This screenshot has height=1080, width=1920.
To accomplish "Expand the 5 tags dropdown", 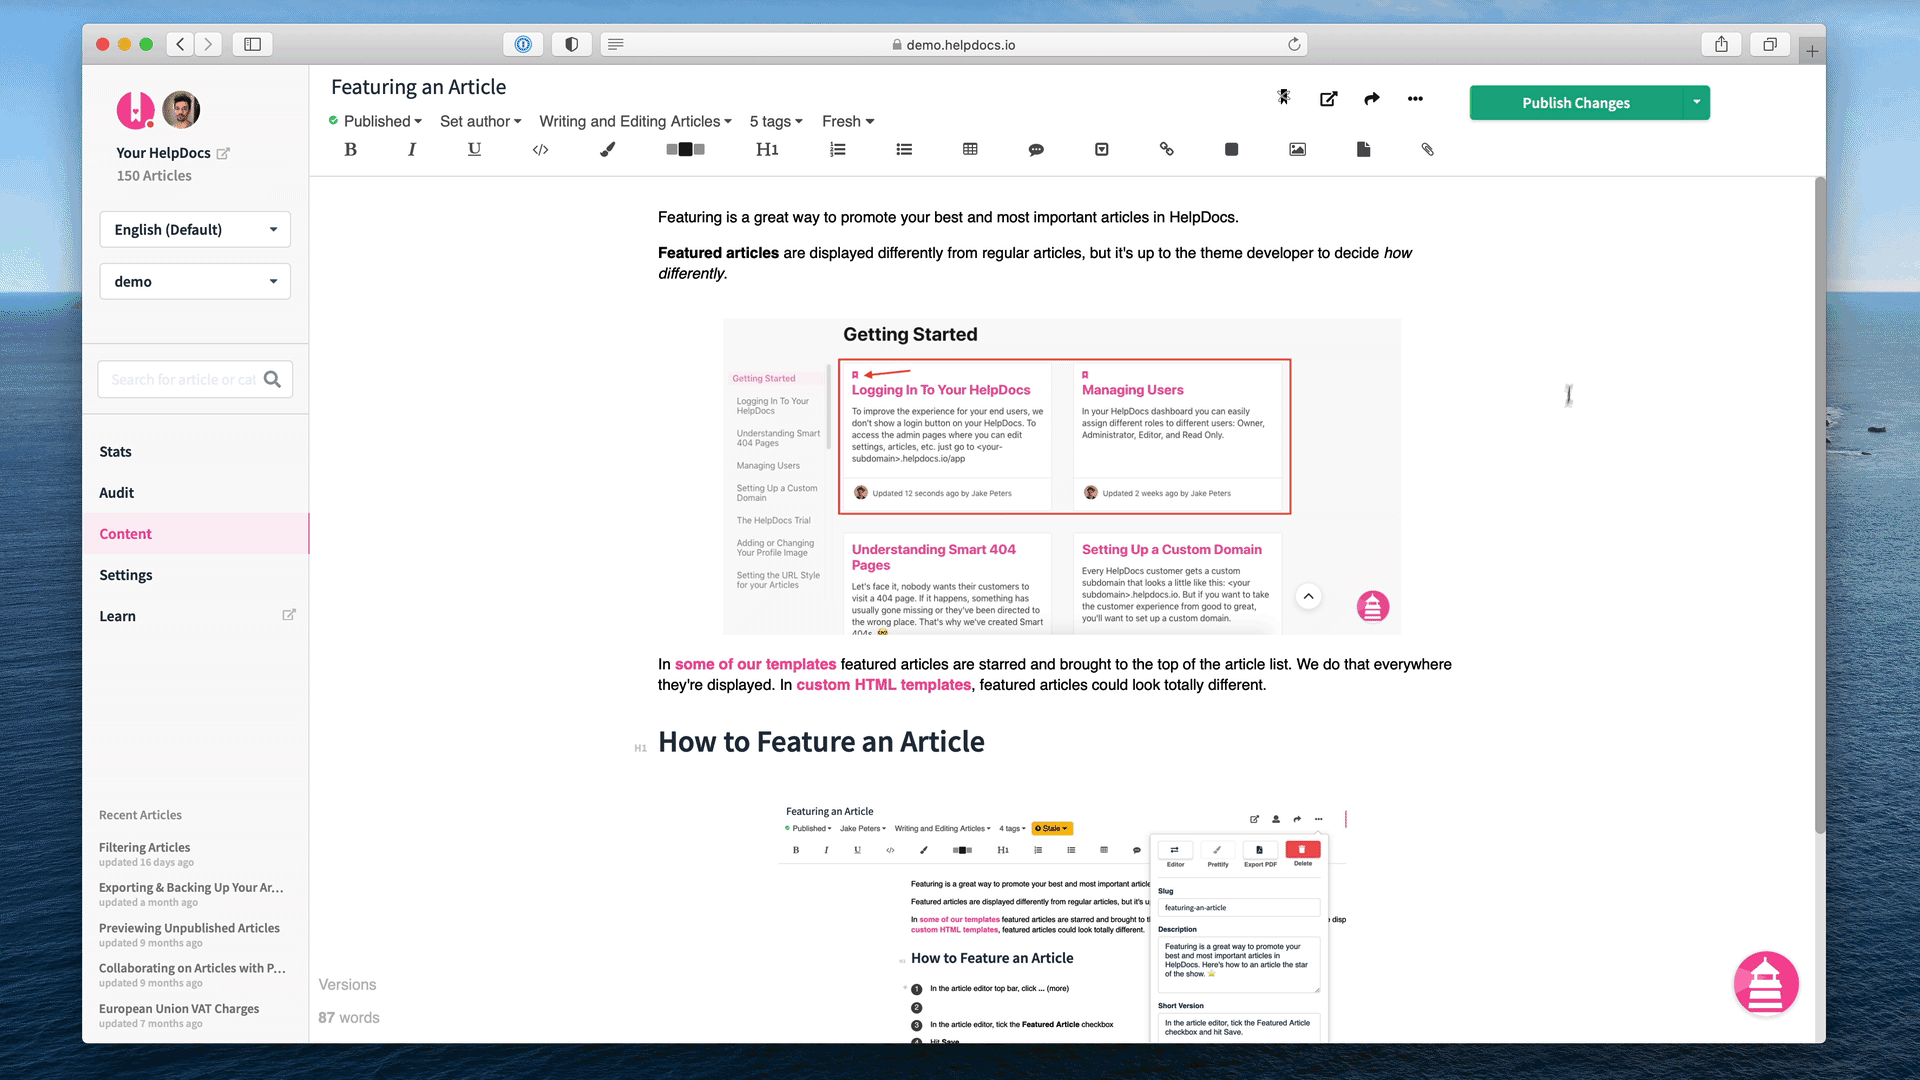I will tap(777, 121).
